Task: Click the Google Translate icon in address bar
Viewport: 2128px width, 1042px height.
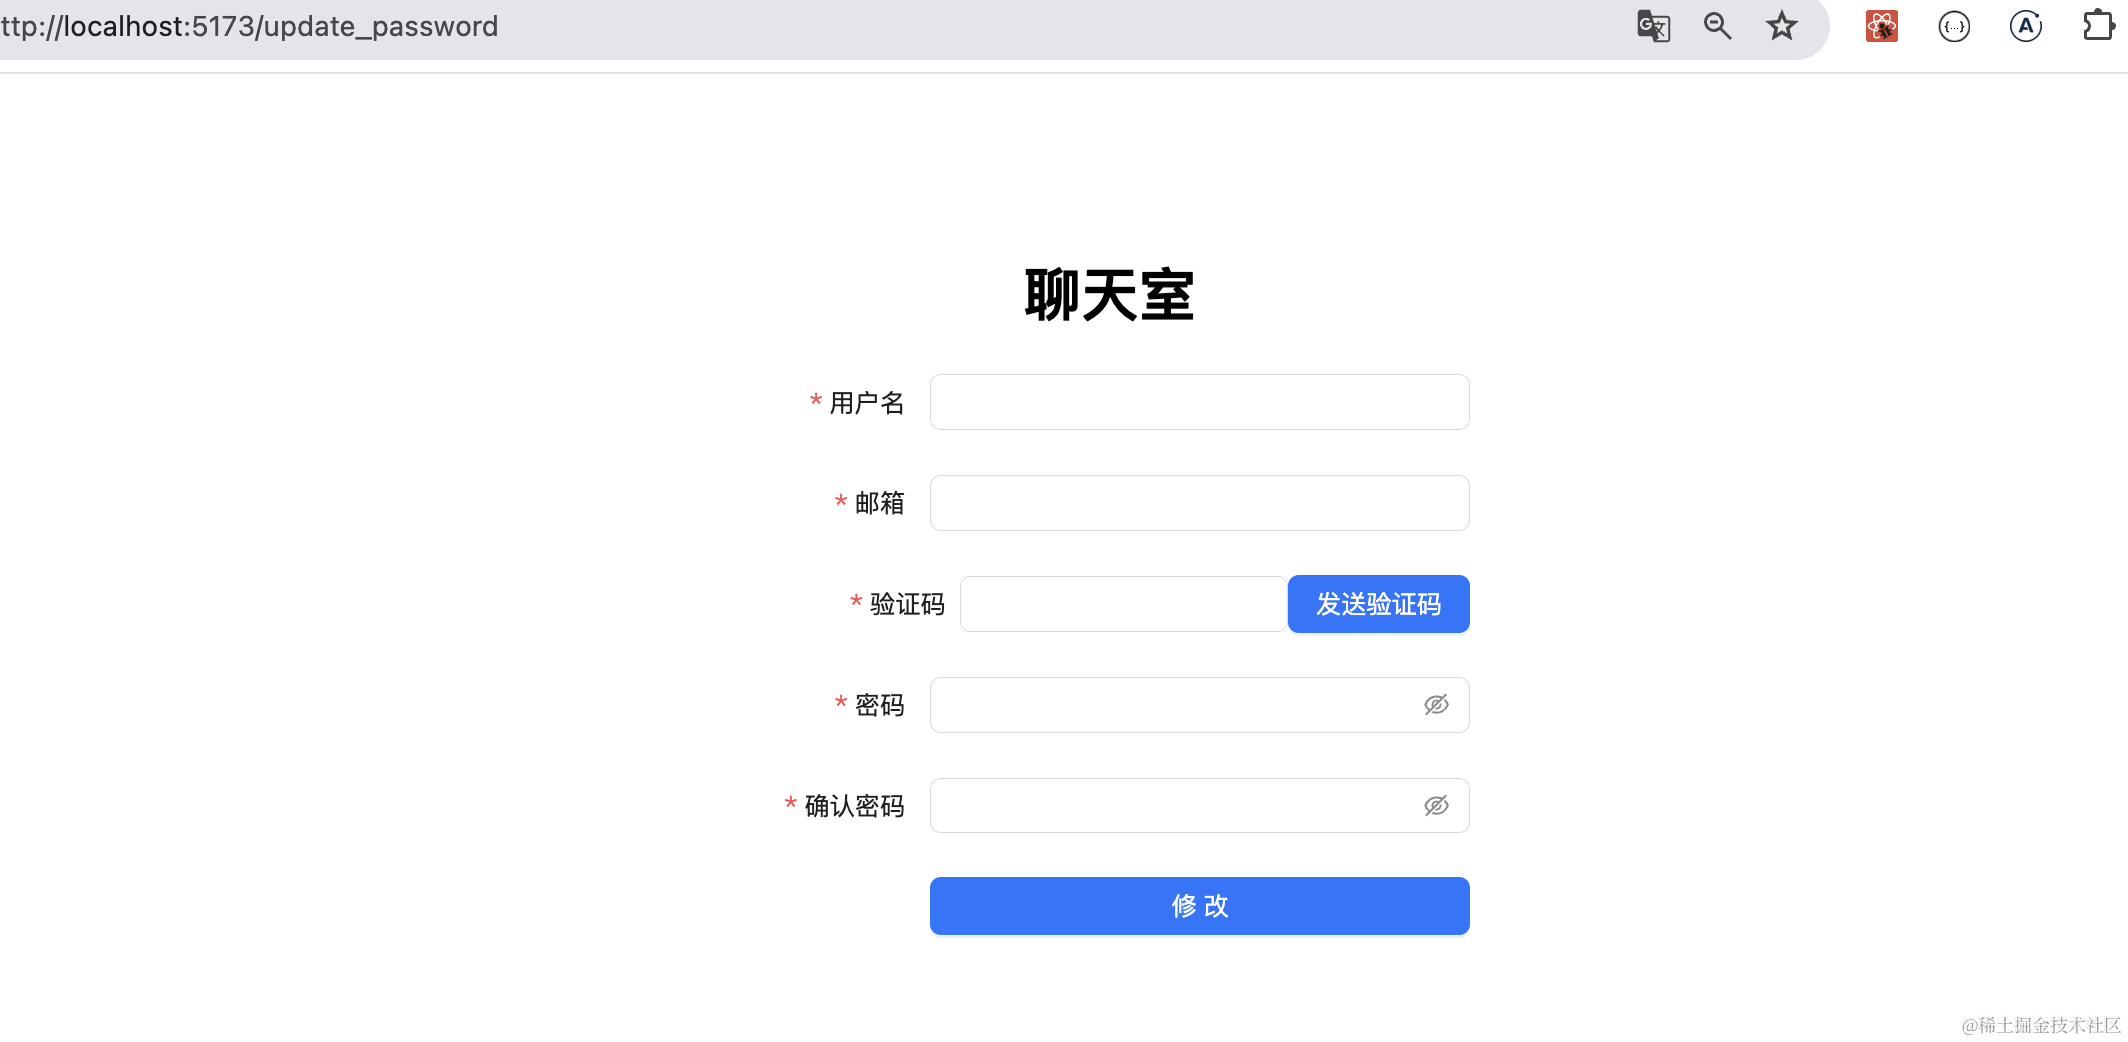Action: 1653,26
